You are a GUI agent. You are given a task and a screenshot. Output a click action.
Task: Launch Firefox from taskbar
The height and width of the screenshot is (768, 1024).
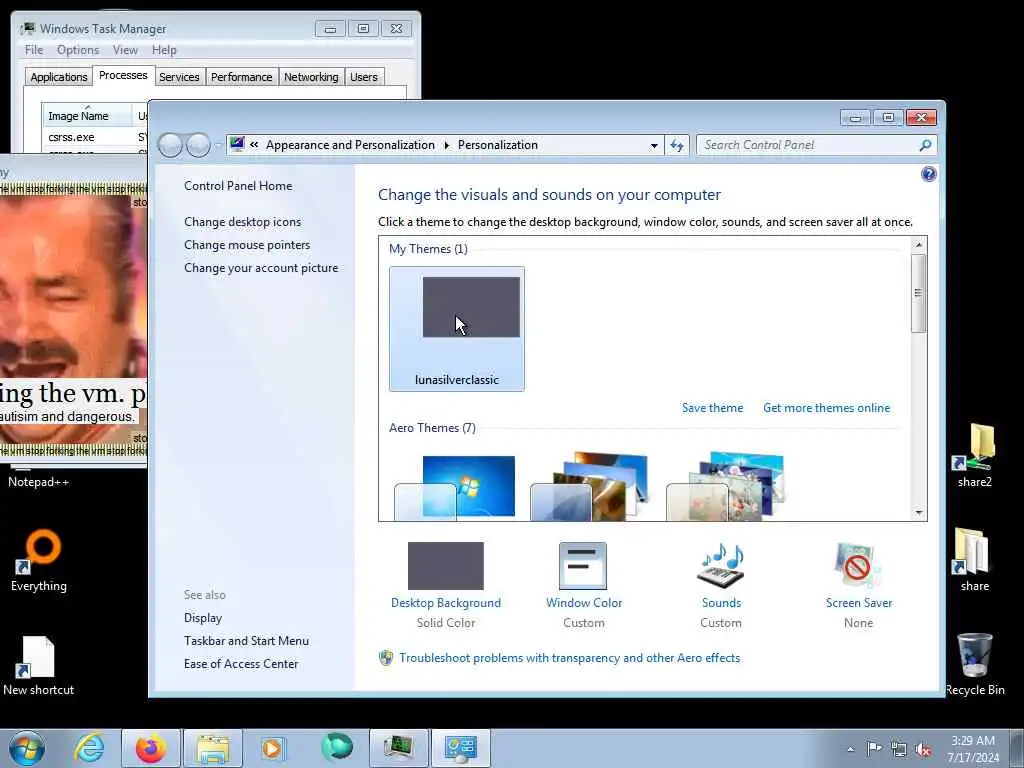(x=150, y=748)
